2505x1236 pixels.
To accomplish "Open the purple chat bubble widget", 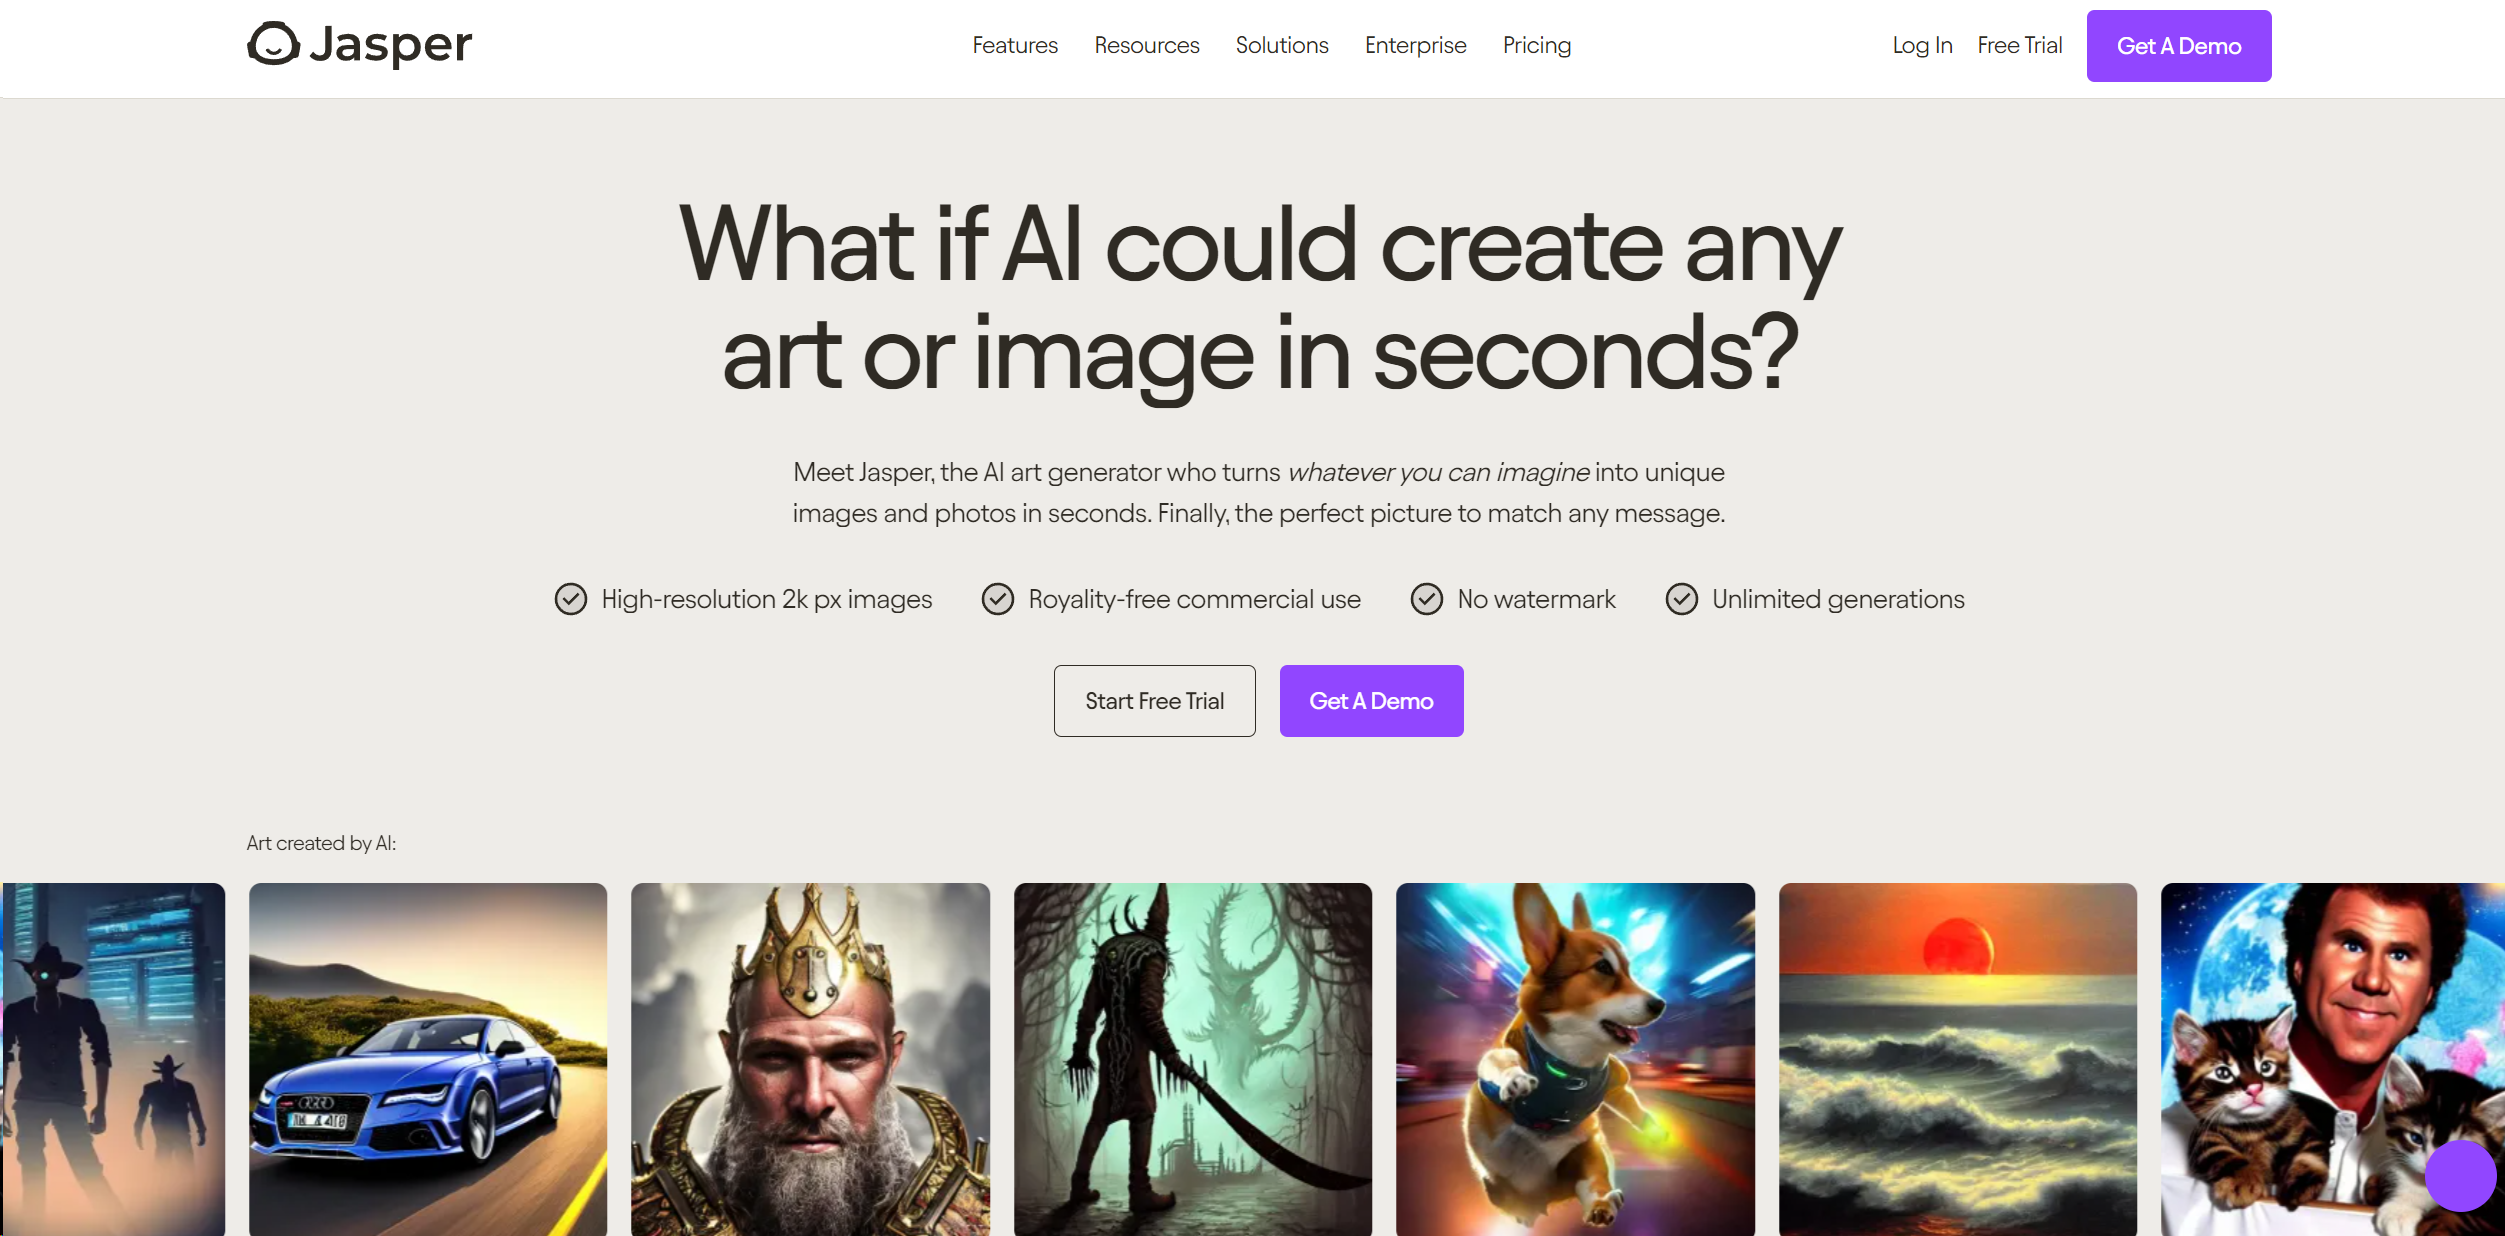I will pyautogui.click(x=2460, y=1175).
